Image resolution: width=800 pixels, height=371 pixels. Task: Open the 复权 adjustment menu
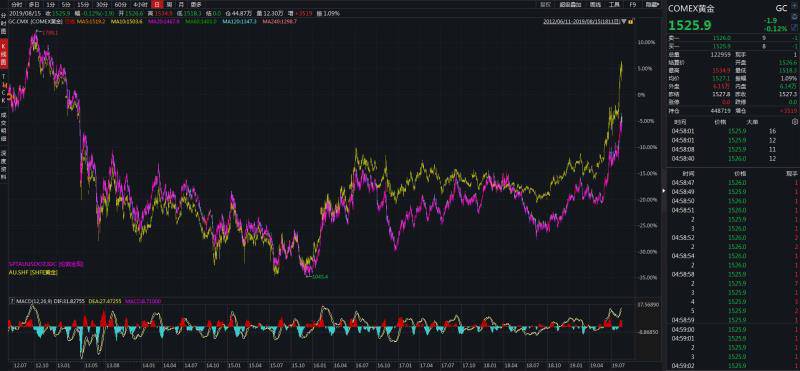545,4
